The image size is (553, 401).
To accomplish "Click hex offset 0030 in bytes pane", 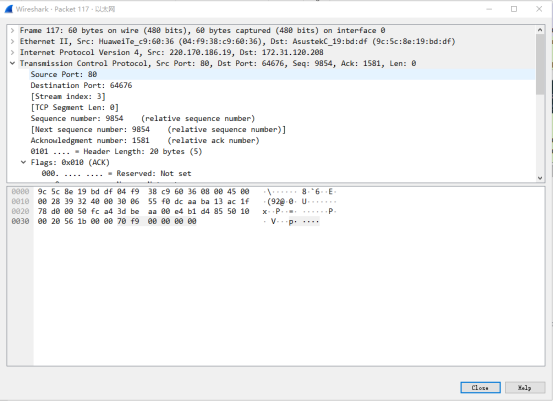I will (x=20, y=221).
